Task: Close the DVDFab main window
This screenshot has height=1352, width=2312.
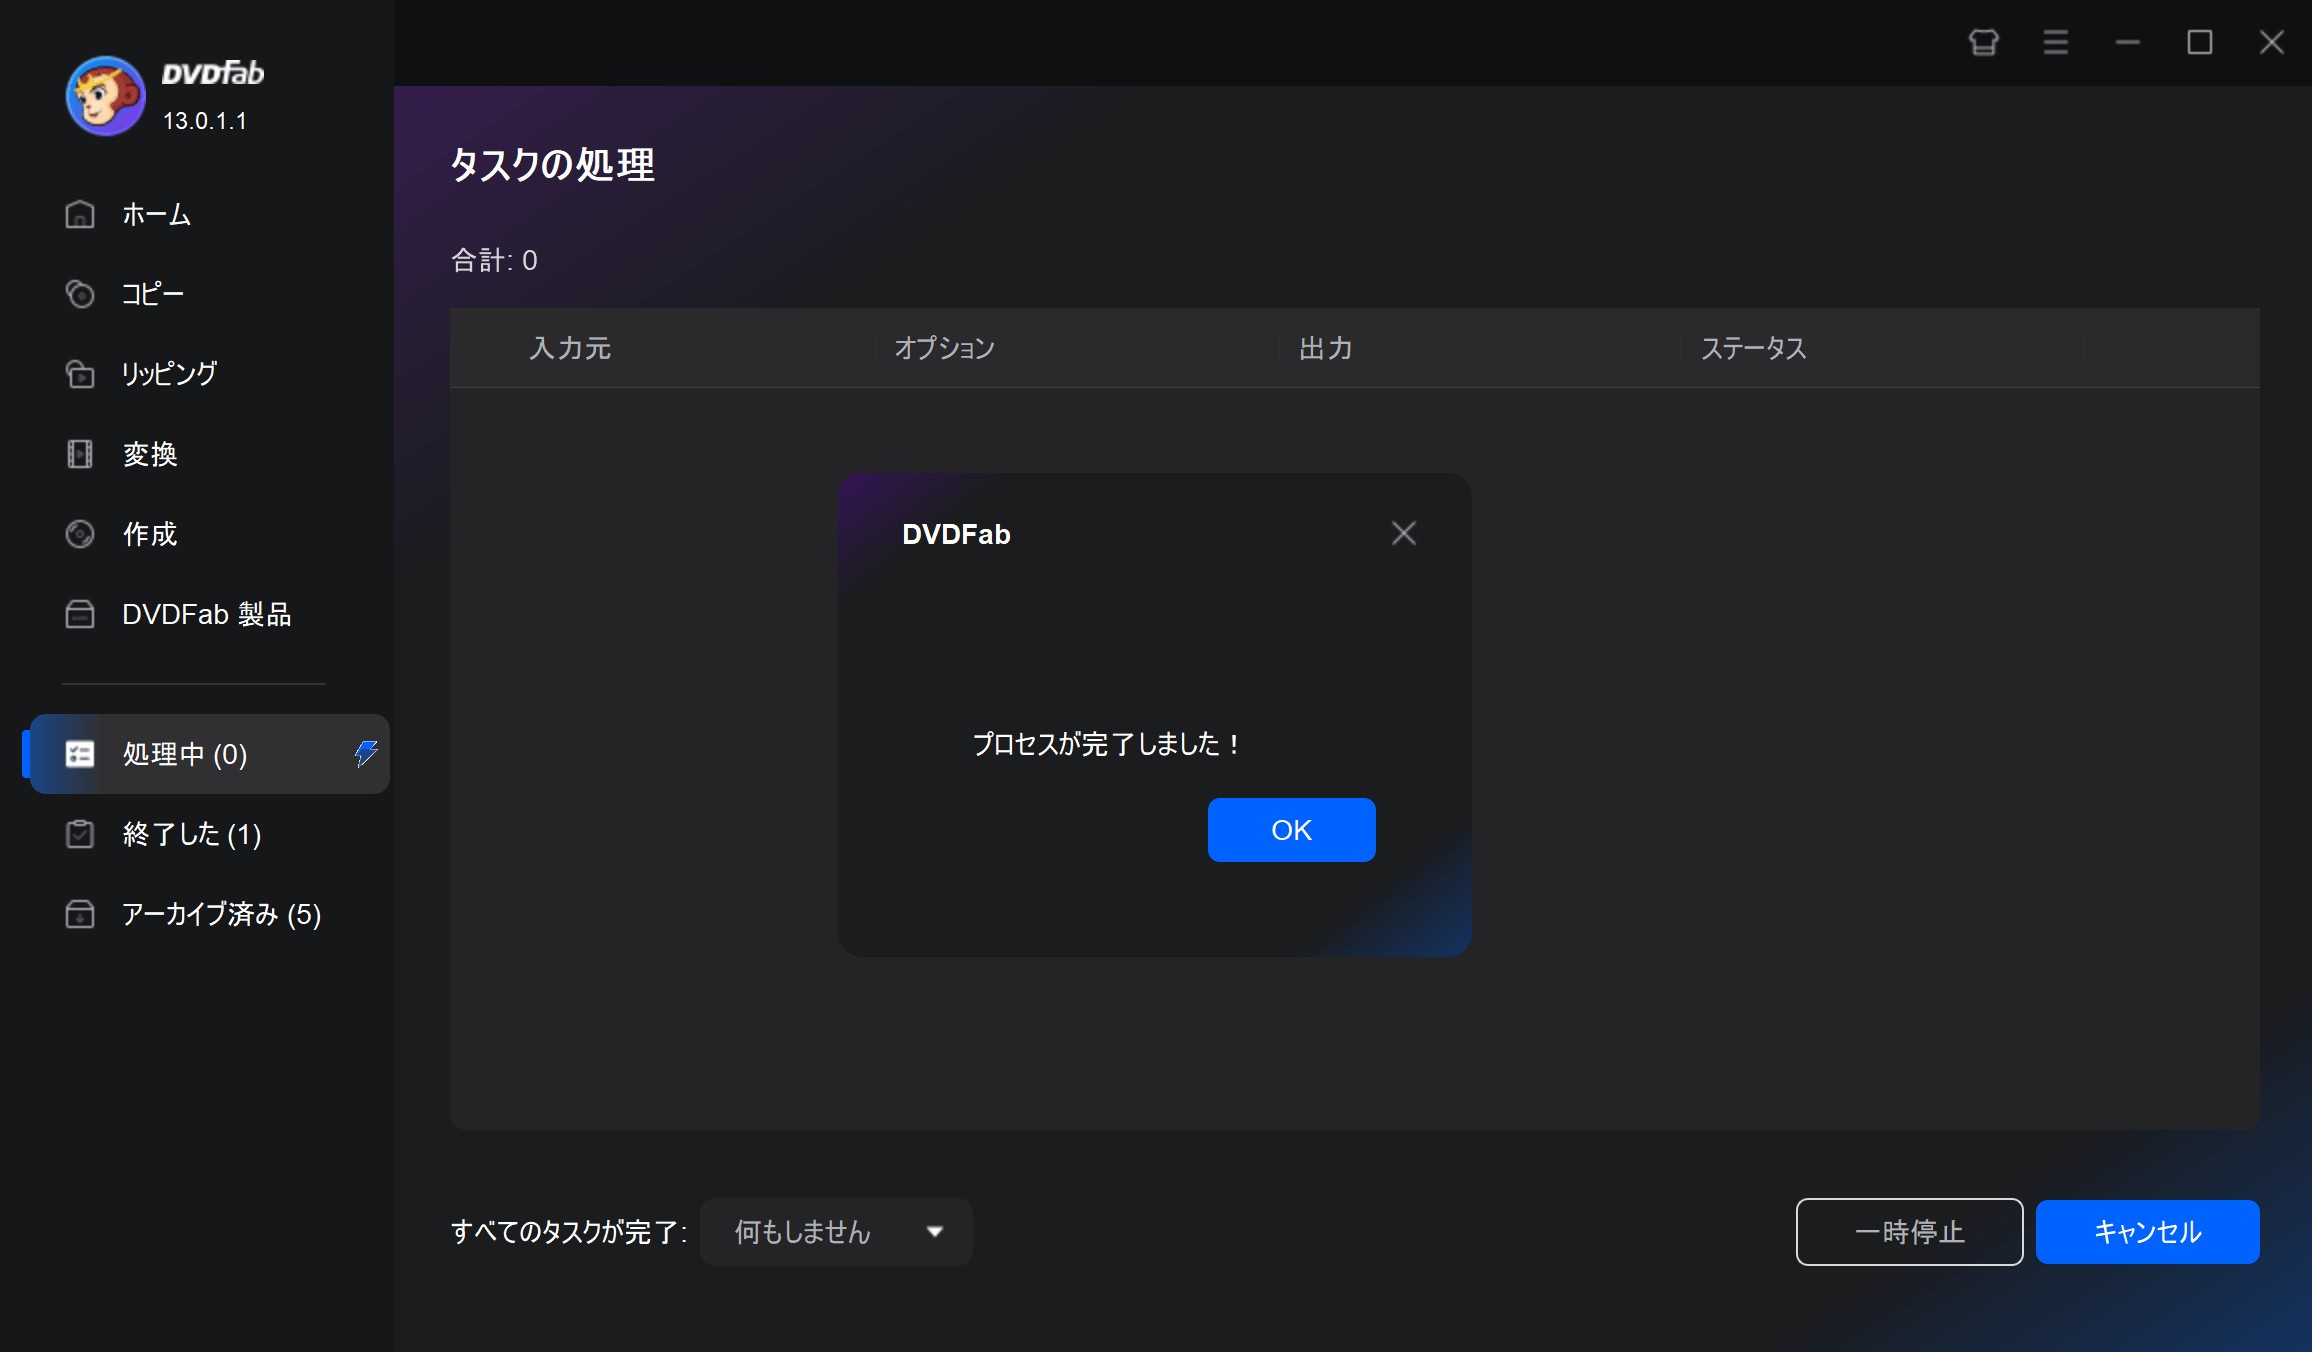Action: click(2272, 42)
